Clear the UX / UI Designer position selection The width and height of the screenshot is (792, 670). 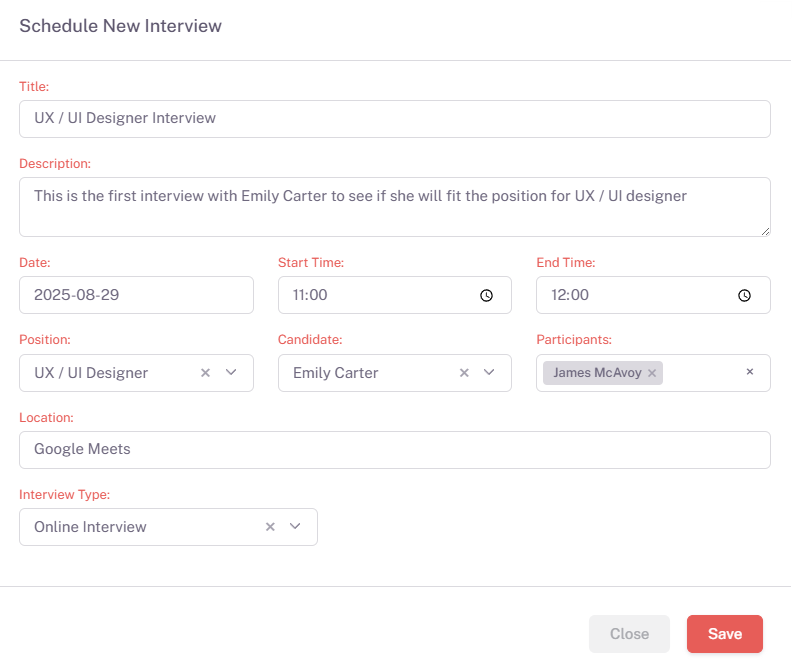pos(205,373)
